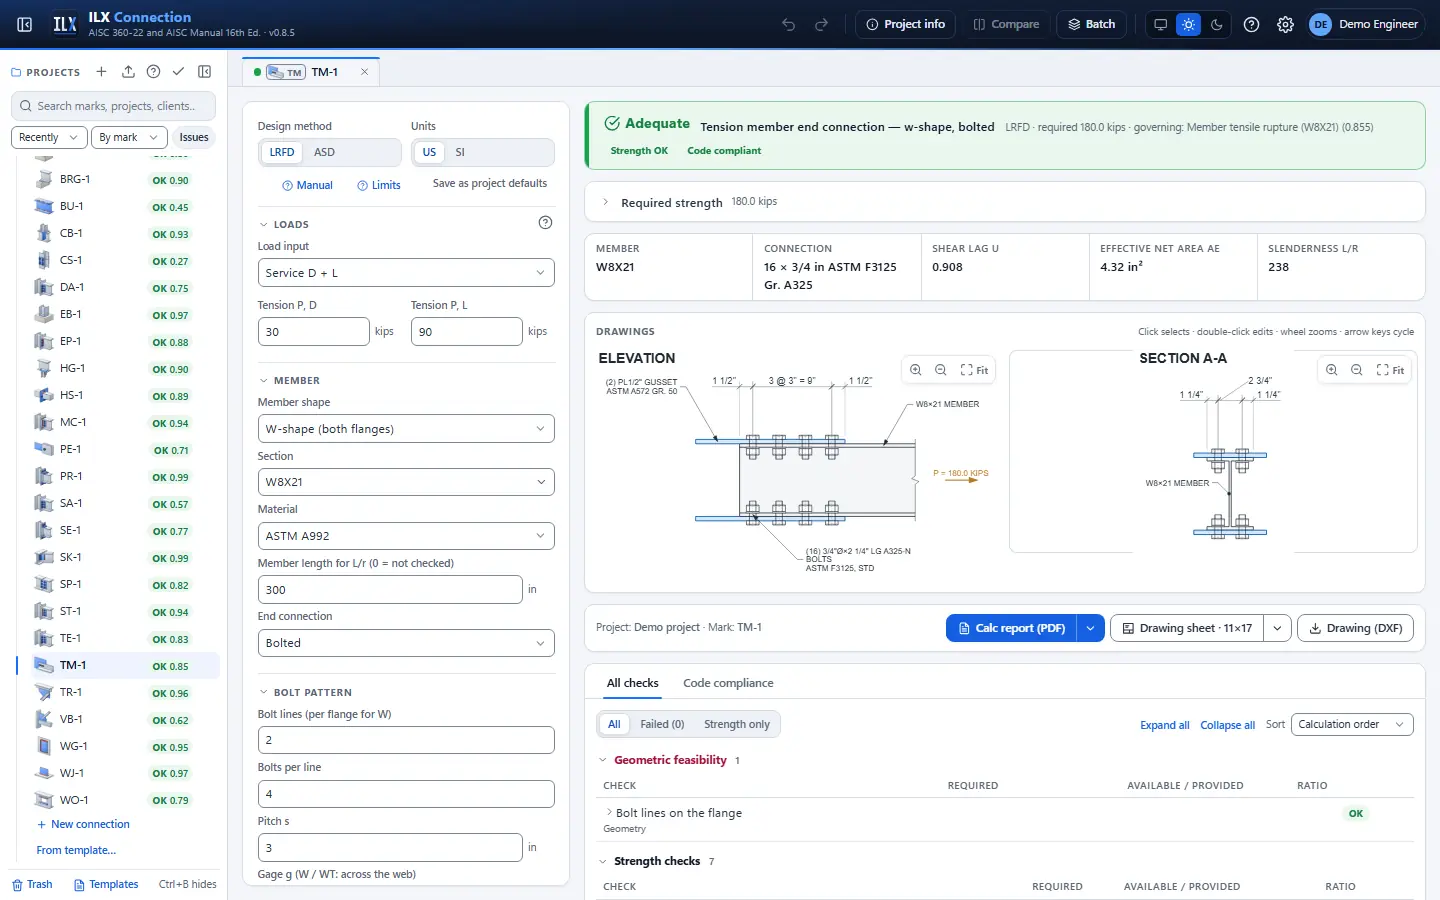Add new project plus icon
The height and width of the screenshot is (900, 1440).
(101, 72)
